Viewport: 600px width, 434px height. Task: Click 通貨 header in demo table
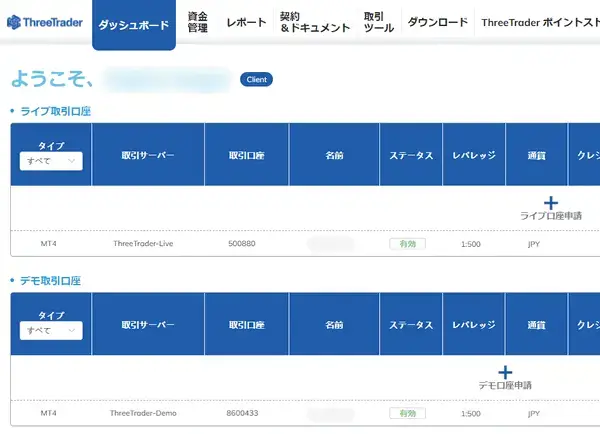click(536, 325)
